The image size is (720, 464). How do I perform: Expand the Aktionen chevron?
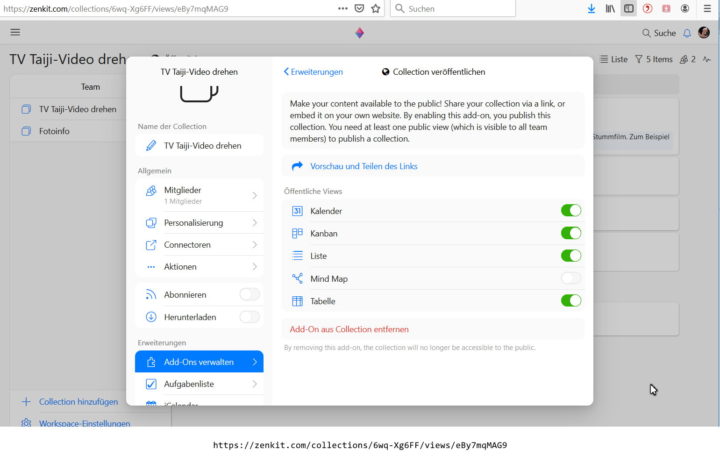254,266
